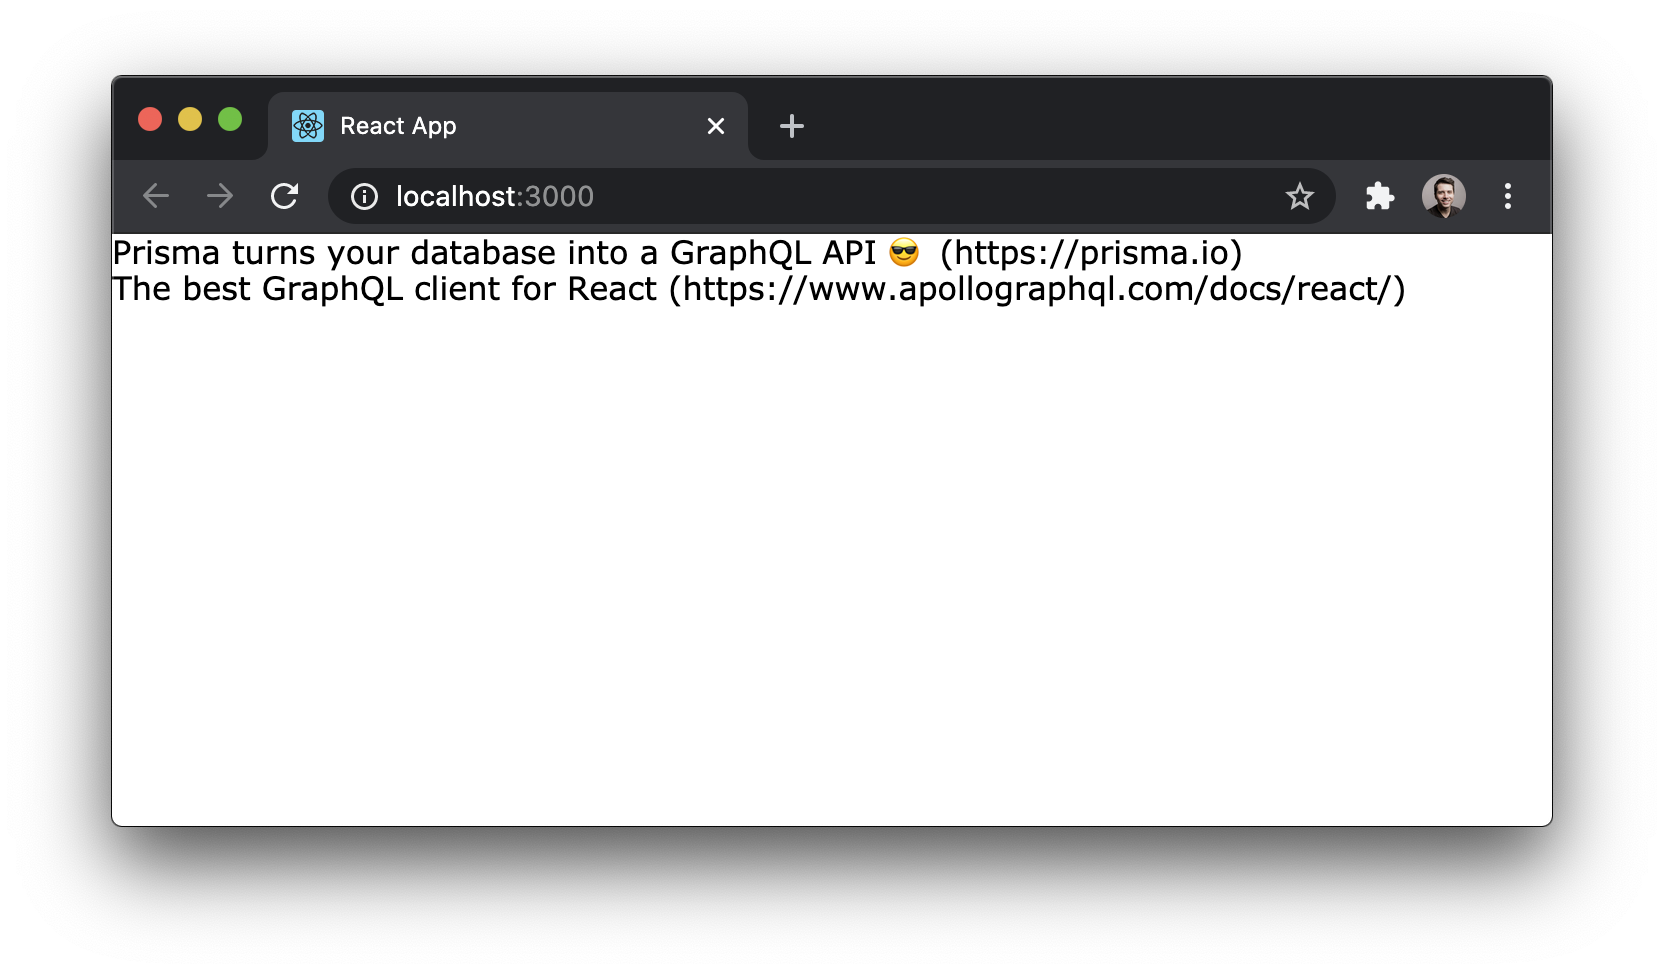
Task: View site information icon in address bar
Action: [x=364, y=196]
